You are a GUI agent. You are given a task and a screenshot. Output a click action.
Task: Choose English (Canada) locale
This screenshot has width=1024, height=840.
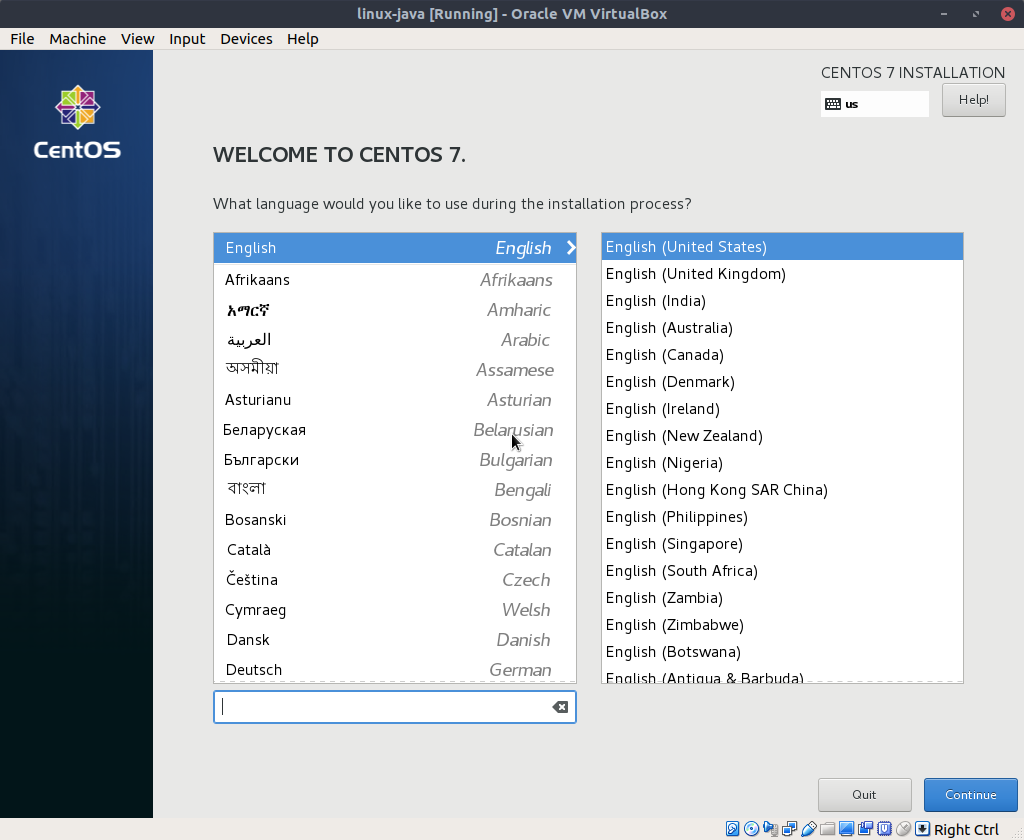782,355
